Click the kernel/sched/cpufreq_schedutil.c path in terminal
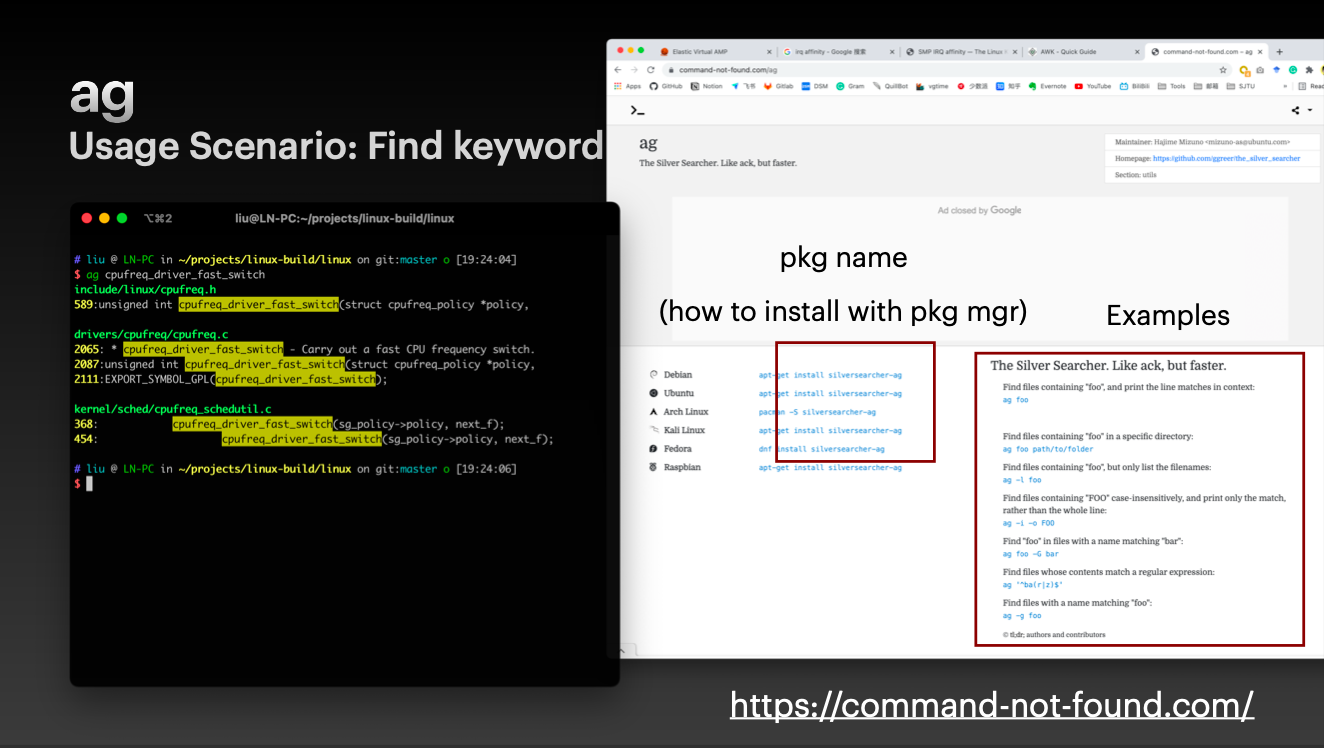 point(173,409)
